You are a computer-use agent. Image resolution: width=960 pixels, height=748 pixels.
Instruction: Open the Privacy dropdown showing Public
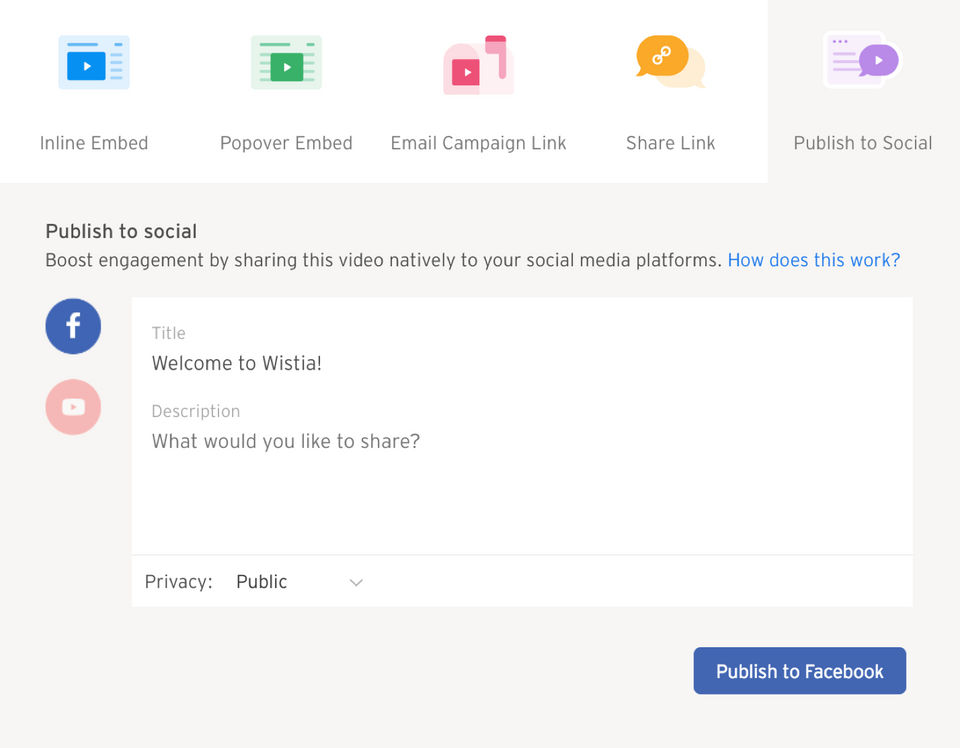coord(298,582)
